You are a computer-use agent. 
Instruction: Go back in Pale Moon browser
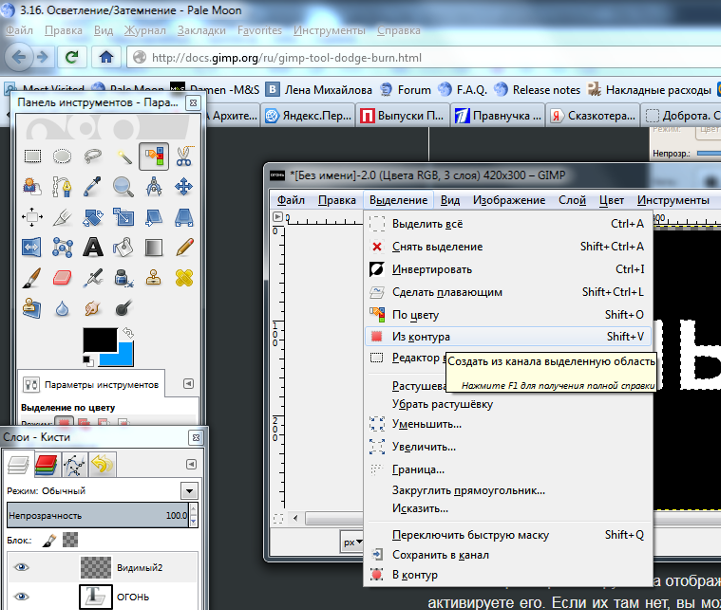(19, 57)
